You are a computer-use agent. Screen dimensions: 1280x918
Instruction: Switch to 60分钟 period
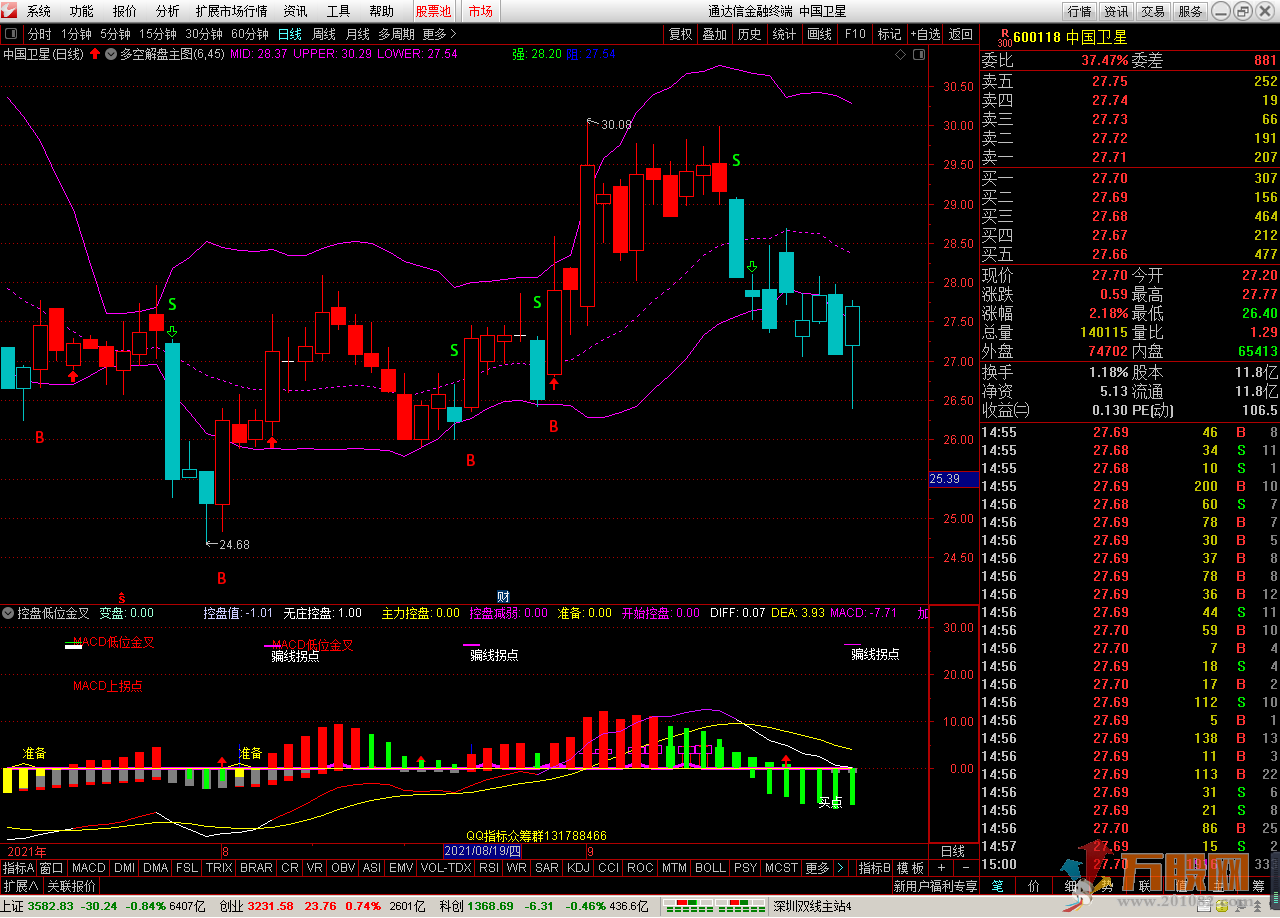pyautogui.click(x=251, y=34)
